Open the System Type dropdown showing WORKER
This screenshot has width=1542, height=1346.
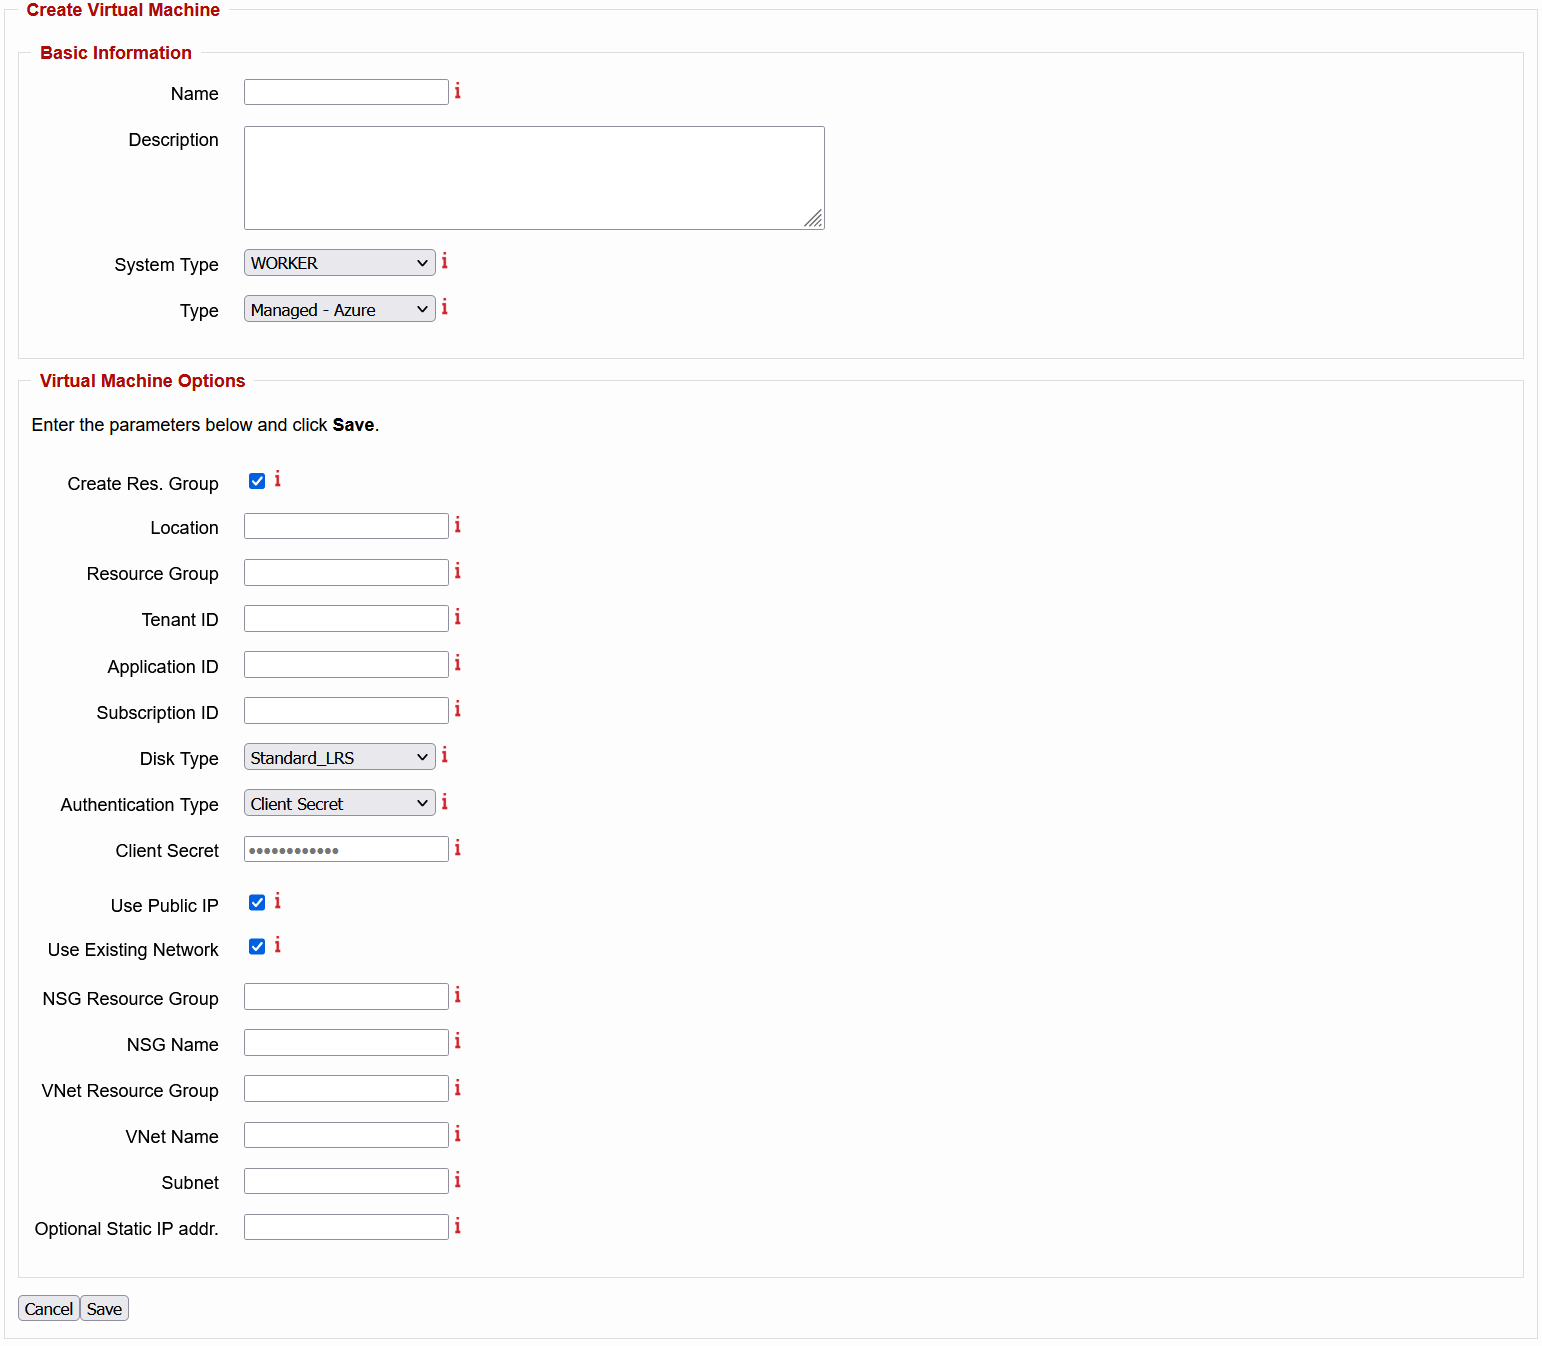[339, 262]
